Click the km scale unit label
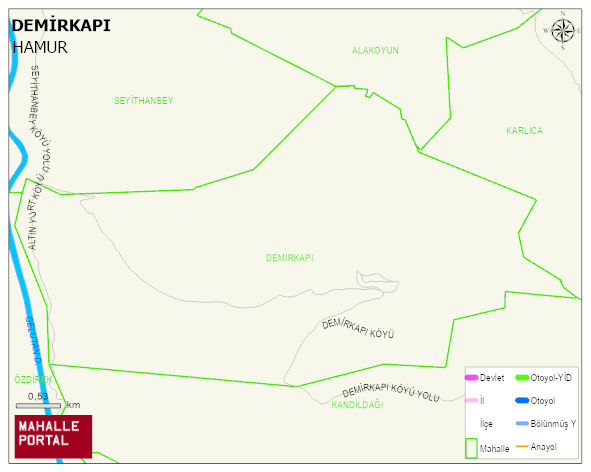The image size is (591, 472). (x=73, y=405)
